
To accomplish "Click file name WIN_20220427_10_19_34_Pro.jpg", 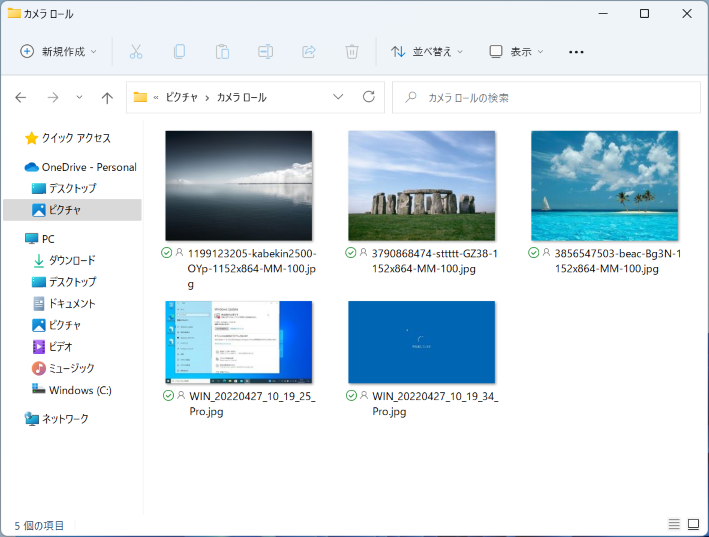I will point(435,404).
